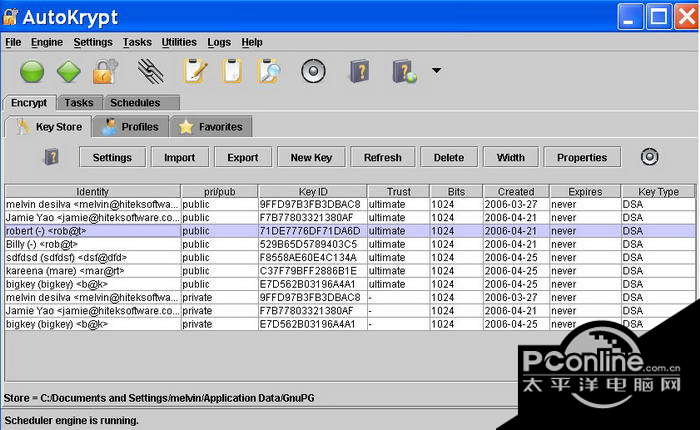Select private bigkey (bigkey) <b@k> row
Screen dimensions: 700x430
point(350,324)
